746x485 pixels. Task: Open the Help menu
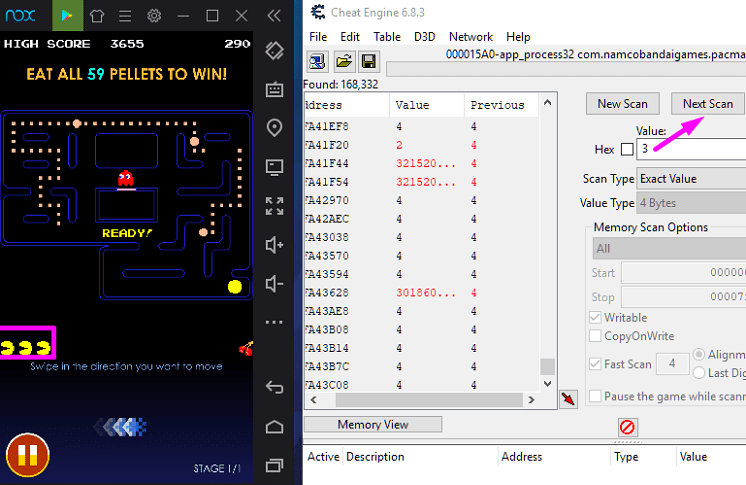[518, 37]
